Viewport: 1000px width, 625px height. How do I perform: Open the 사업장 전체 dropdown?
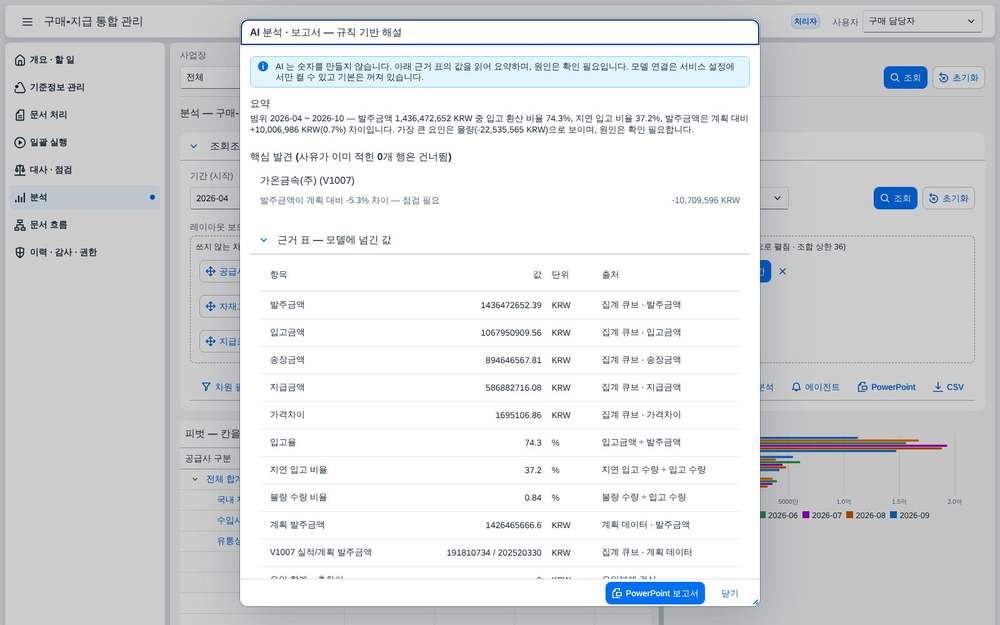(x=210, y=77)
